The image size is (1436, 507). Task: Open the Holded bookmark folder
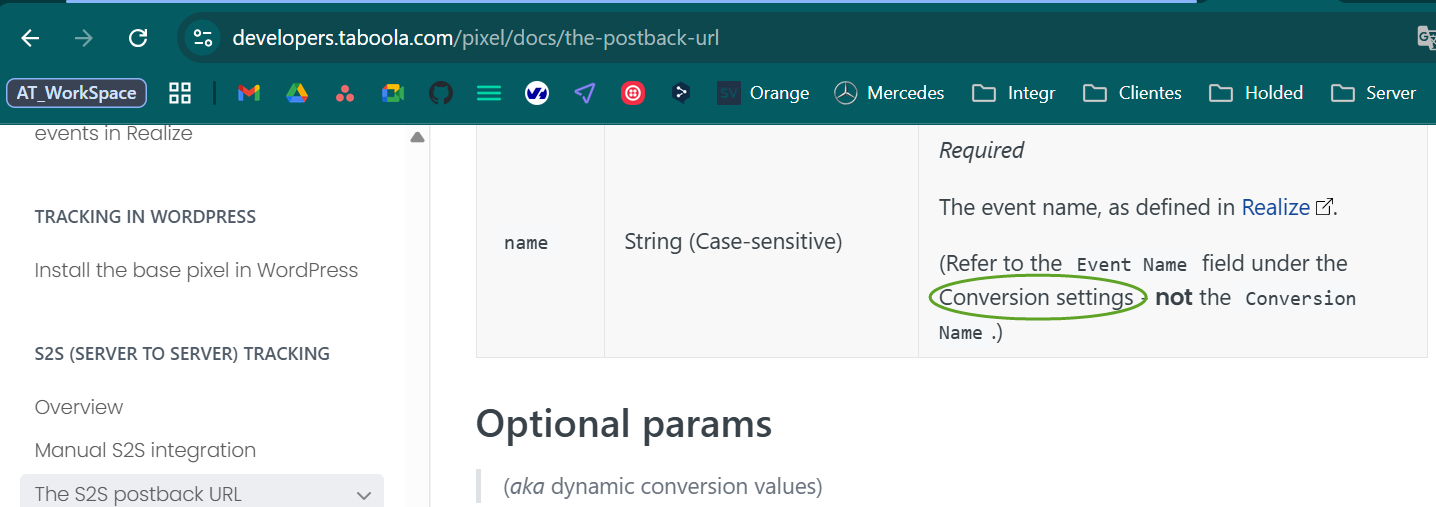click(1256, 93)
